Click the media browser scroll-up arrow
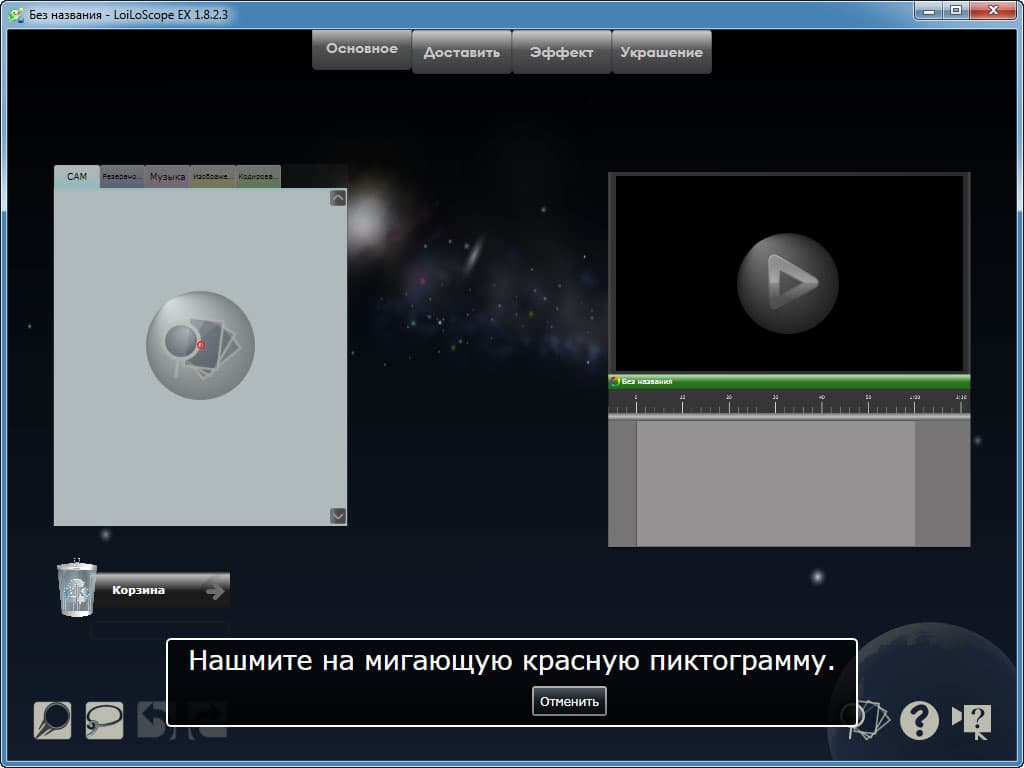1024x768 pixels. tap(338, 198)
